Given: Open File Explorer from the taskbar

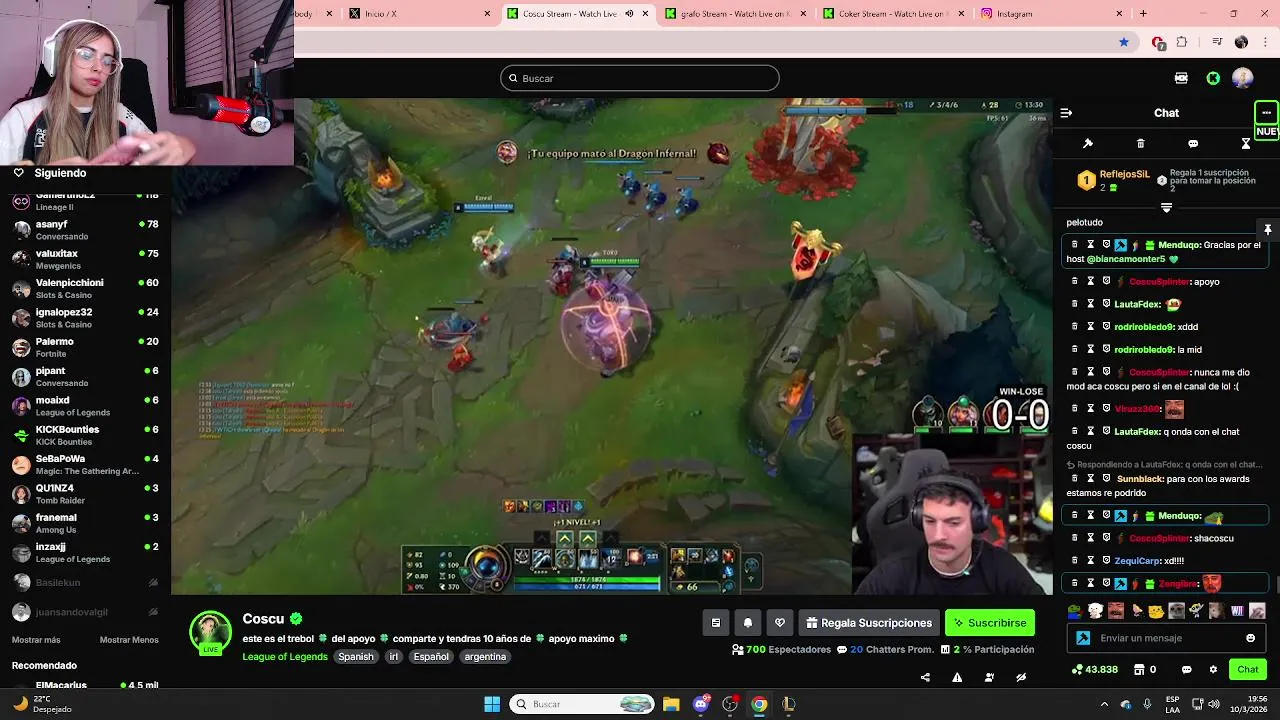Looking at the screenshot, I should coord(671,704).
